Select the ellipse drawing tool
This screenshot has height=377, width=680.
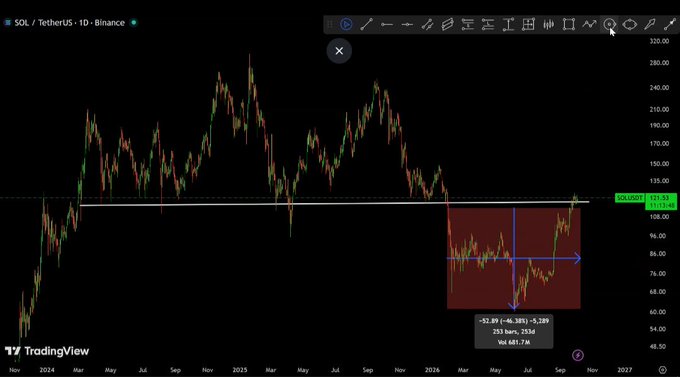click(x=630, y=25)
